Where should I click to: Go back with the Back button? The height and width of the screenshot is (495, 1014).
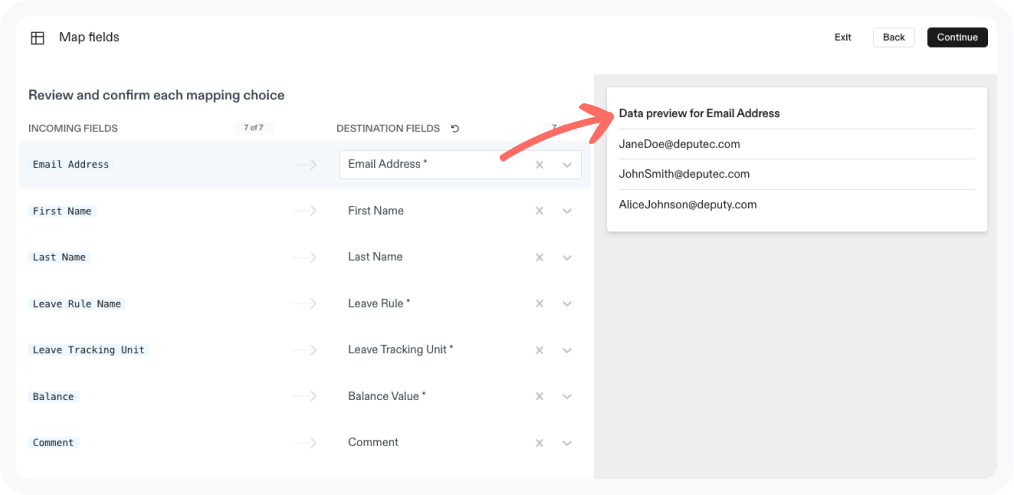(x=894, y=38)
